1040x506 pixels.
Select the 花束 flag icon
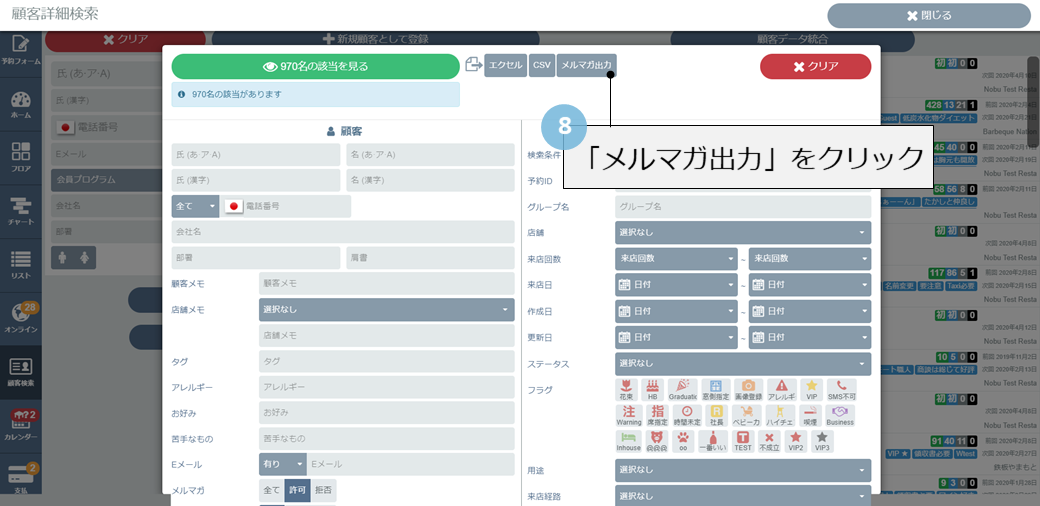pyautogui.click(x=627, y=389)
